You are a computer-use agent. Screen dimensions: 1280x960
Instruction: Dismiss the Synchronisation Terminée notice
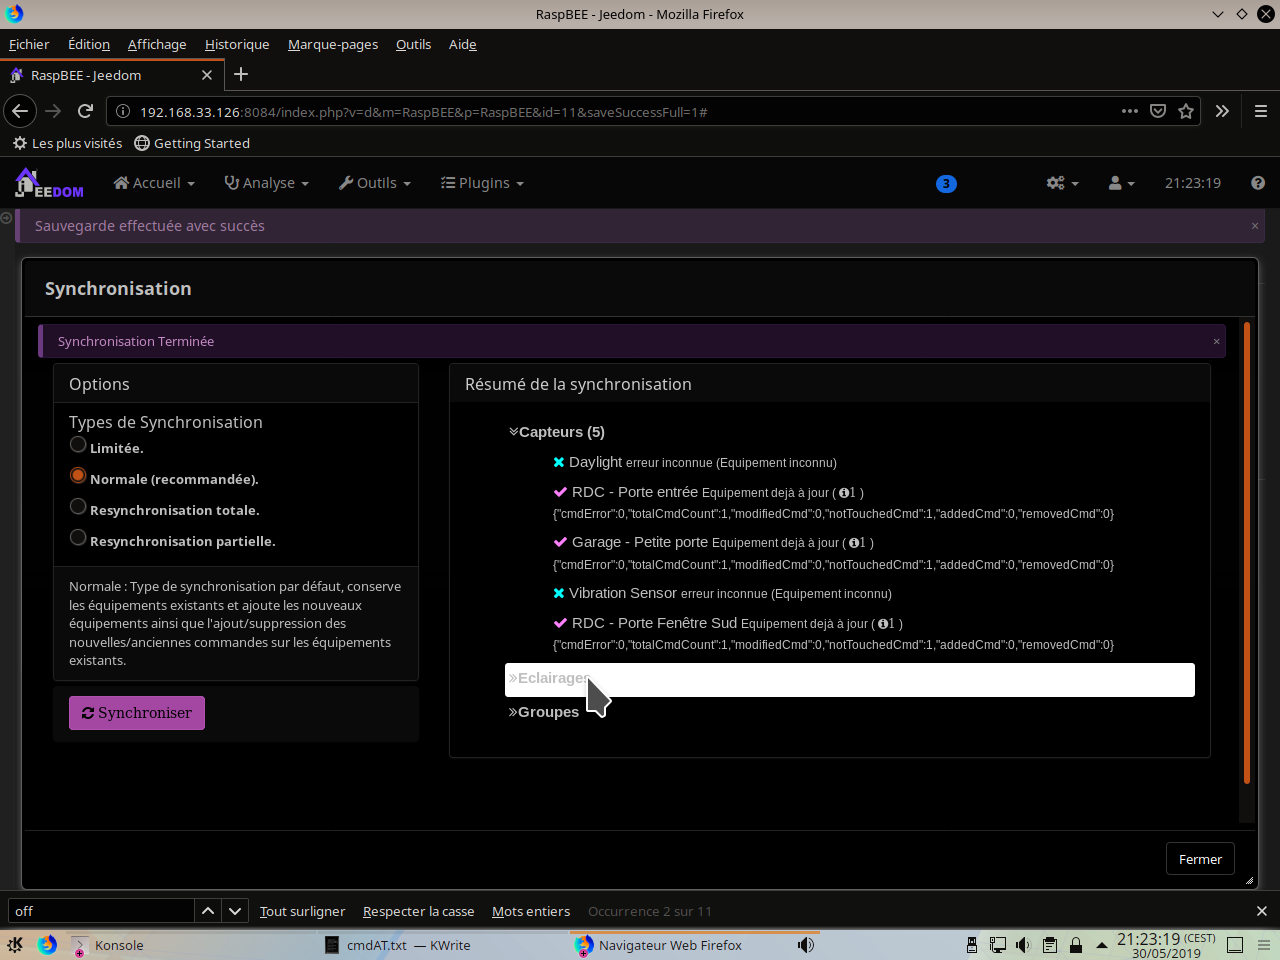[x=1217, y=341]
